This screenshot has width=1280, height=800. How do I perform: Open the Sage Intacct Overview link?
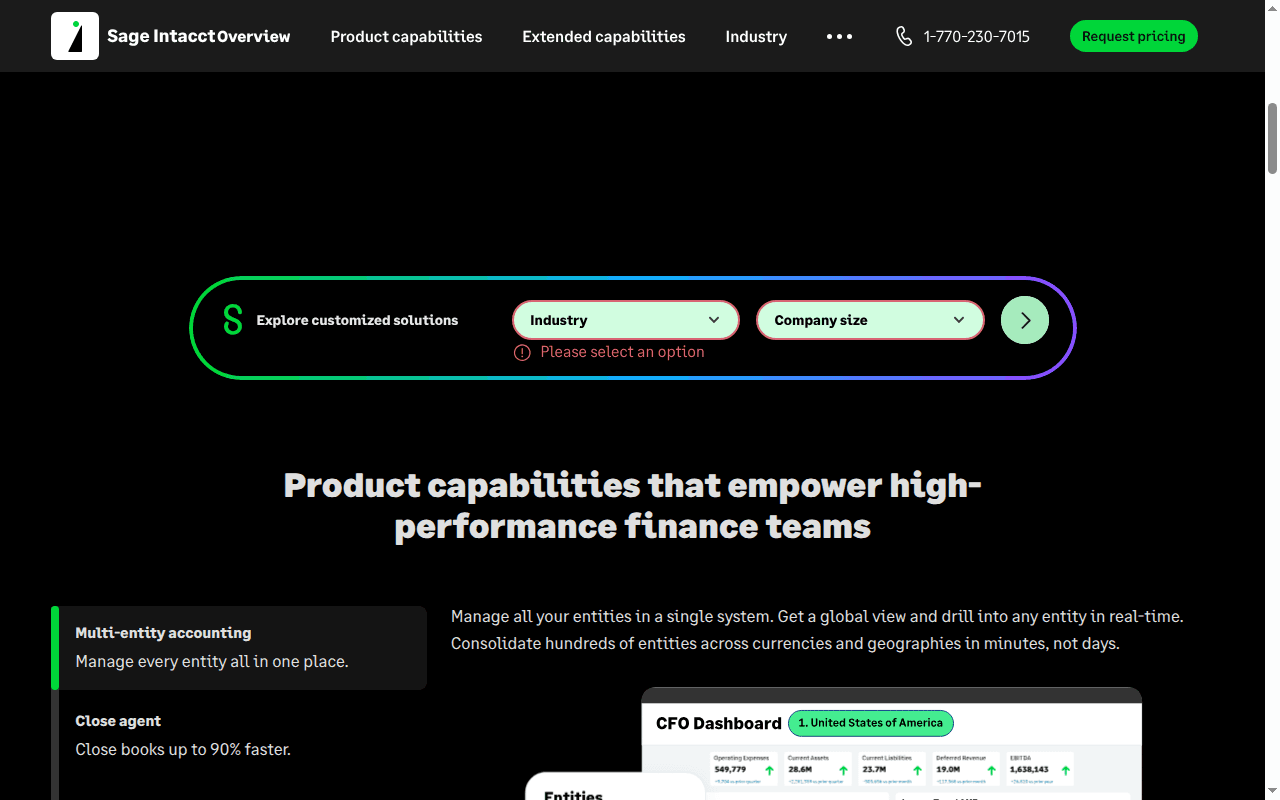click(x=253, y=37)
